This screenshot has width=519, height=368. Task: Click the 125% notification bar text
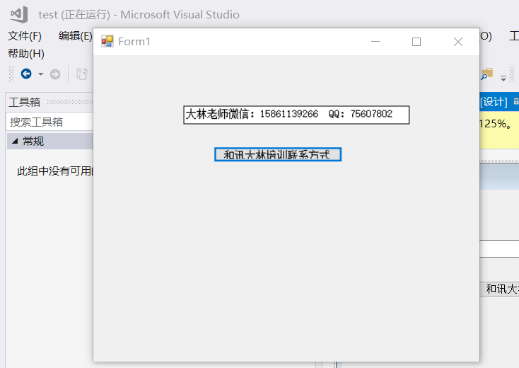495,124
